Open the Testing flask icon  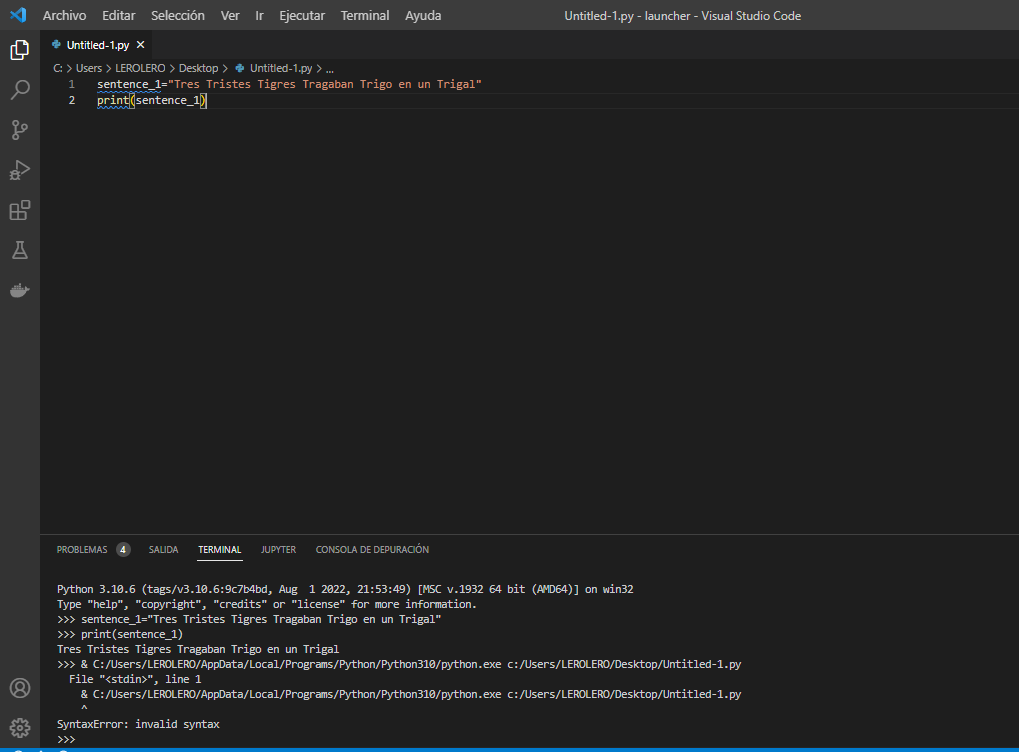point(20,250)
